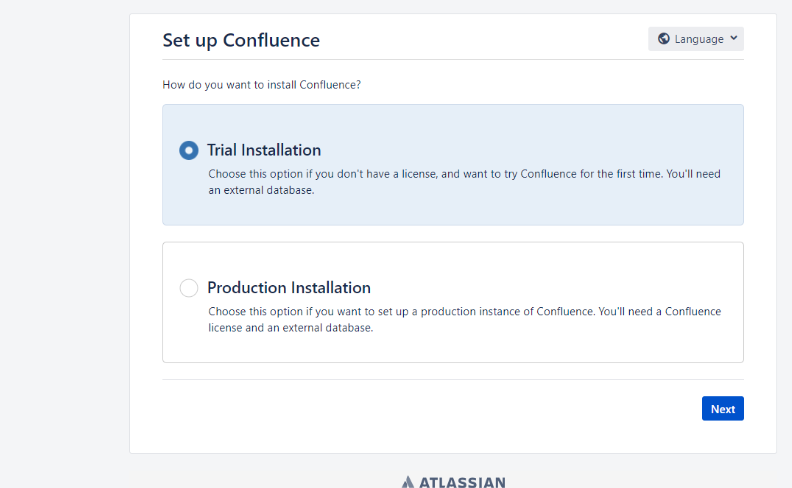
Task: Click the Atlassian logo at the bottom
Action: (x=453, y=482)
